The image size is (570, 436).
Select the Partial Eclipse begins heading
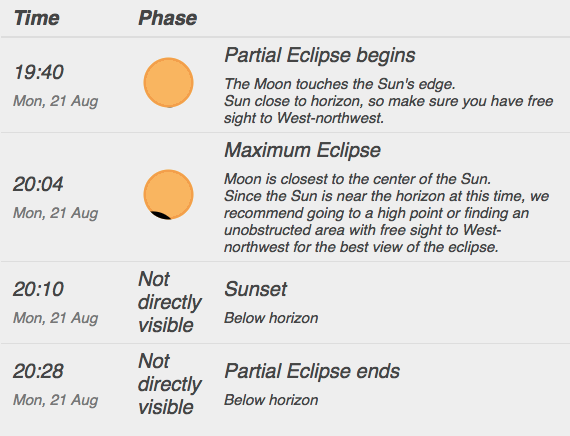coord(320,56)
